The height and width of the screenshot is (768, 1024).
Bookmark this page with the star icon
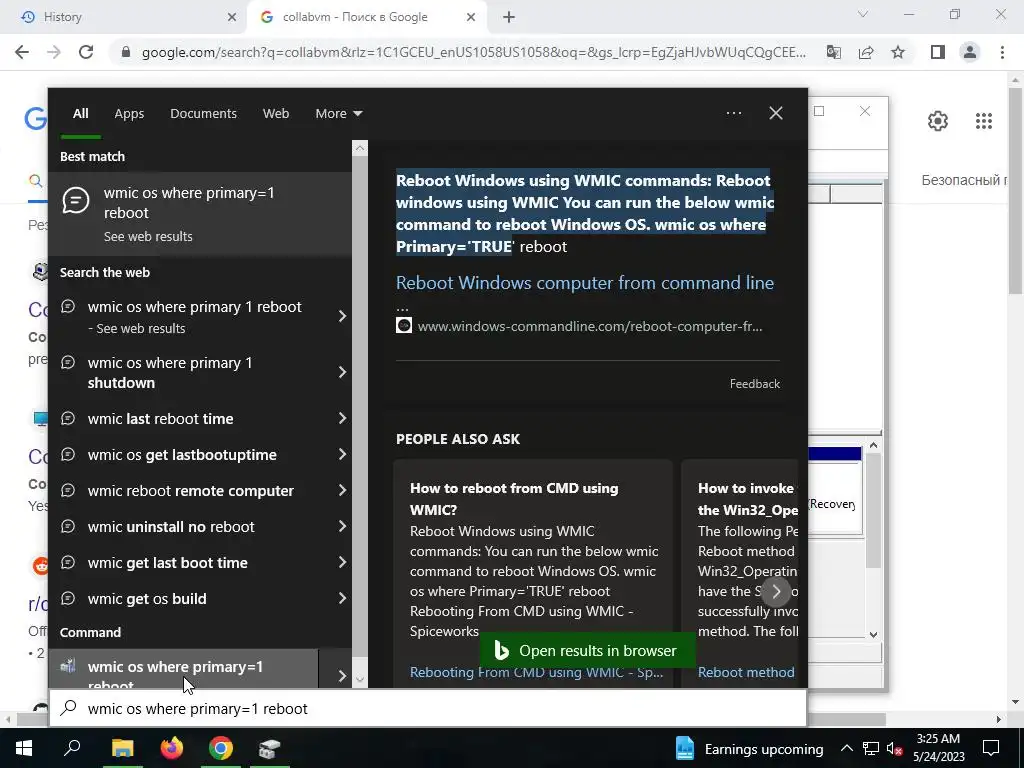(x=898, y=52)
